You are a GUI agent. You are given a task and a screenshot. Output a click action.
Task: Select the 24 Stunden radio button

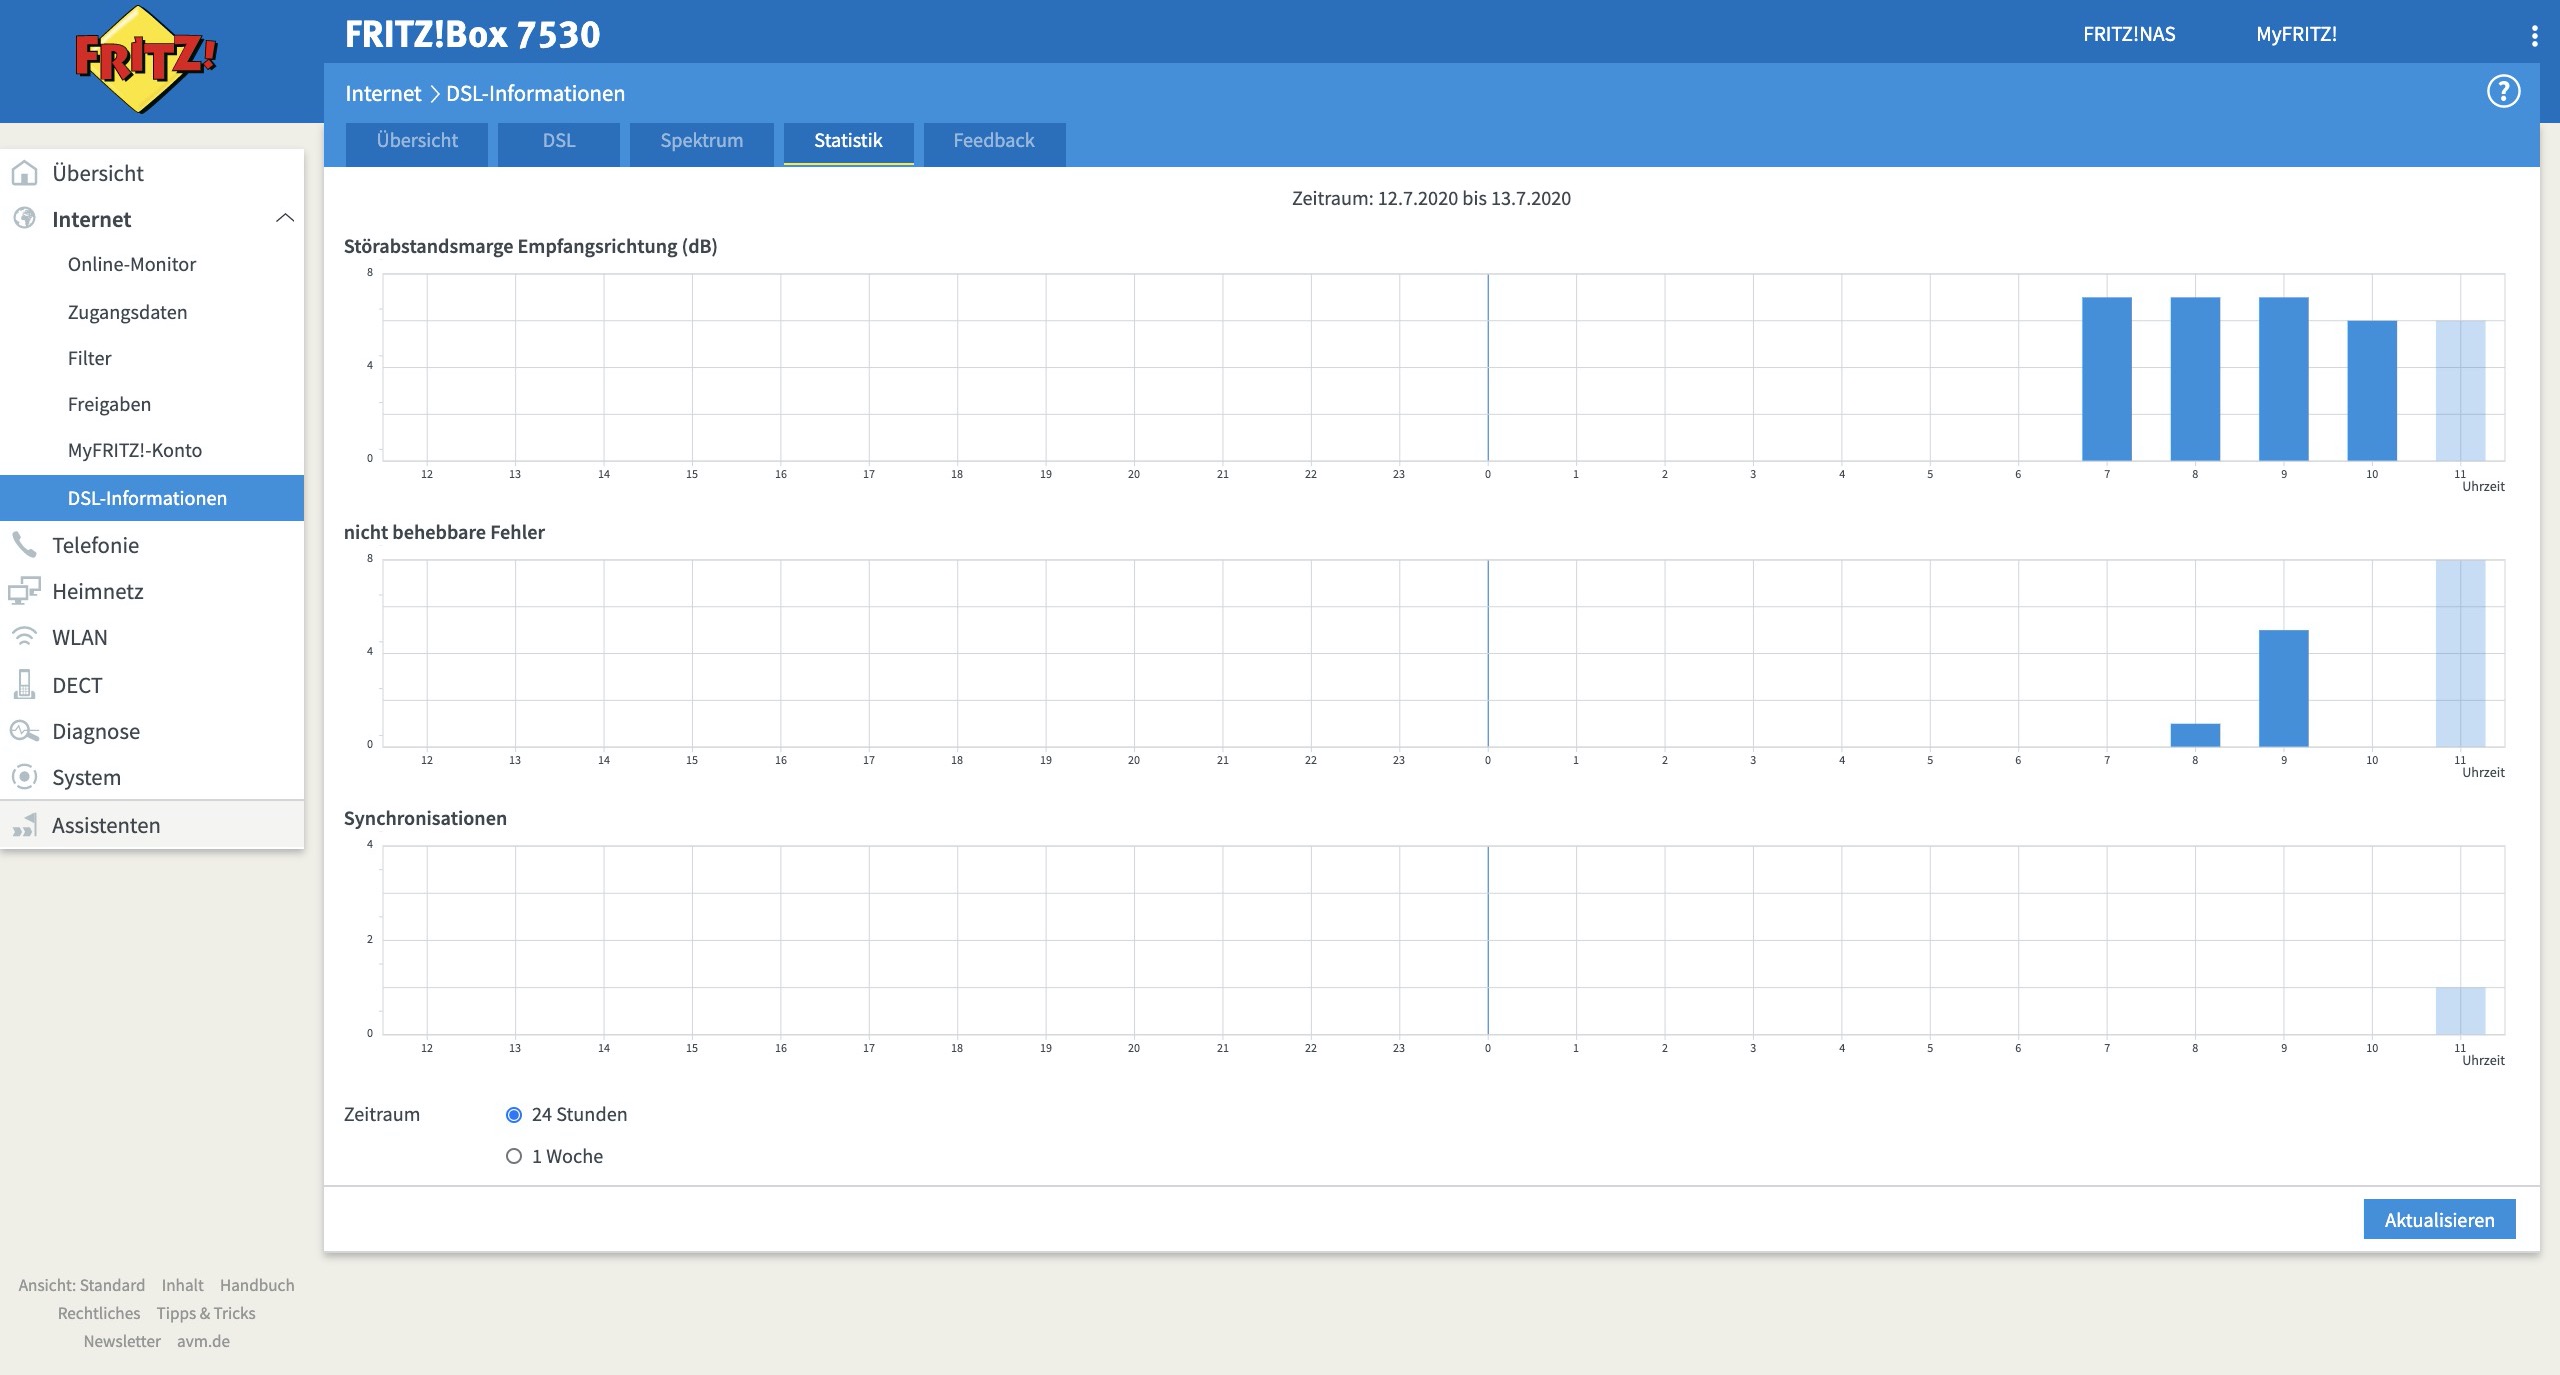[514, 1114]
